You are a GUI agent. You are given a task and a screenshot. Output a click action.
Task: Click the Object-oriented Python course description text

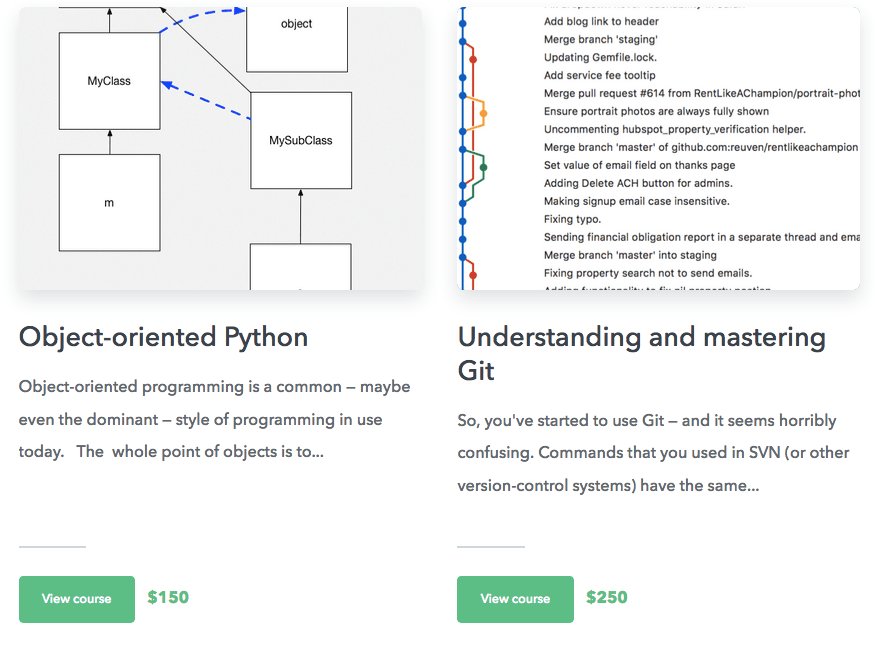pos(215,419)
